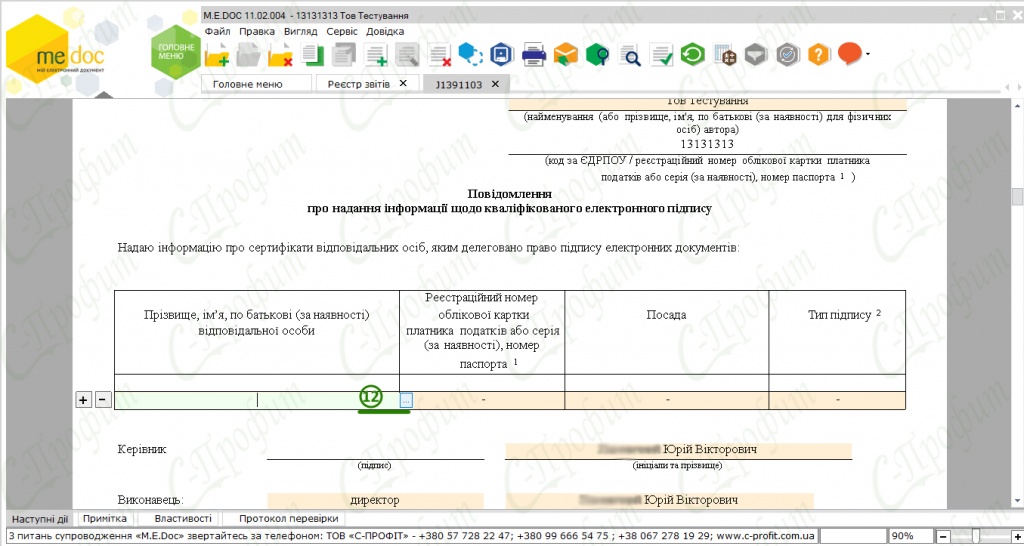Click the scrollbar up arrow

click(1017, 104)
